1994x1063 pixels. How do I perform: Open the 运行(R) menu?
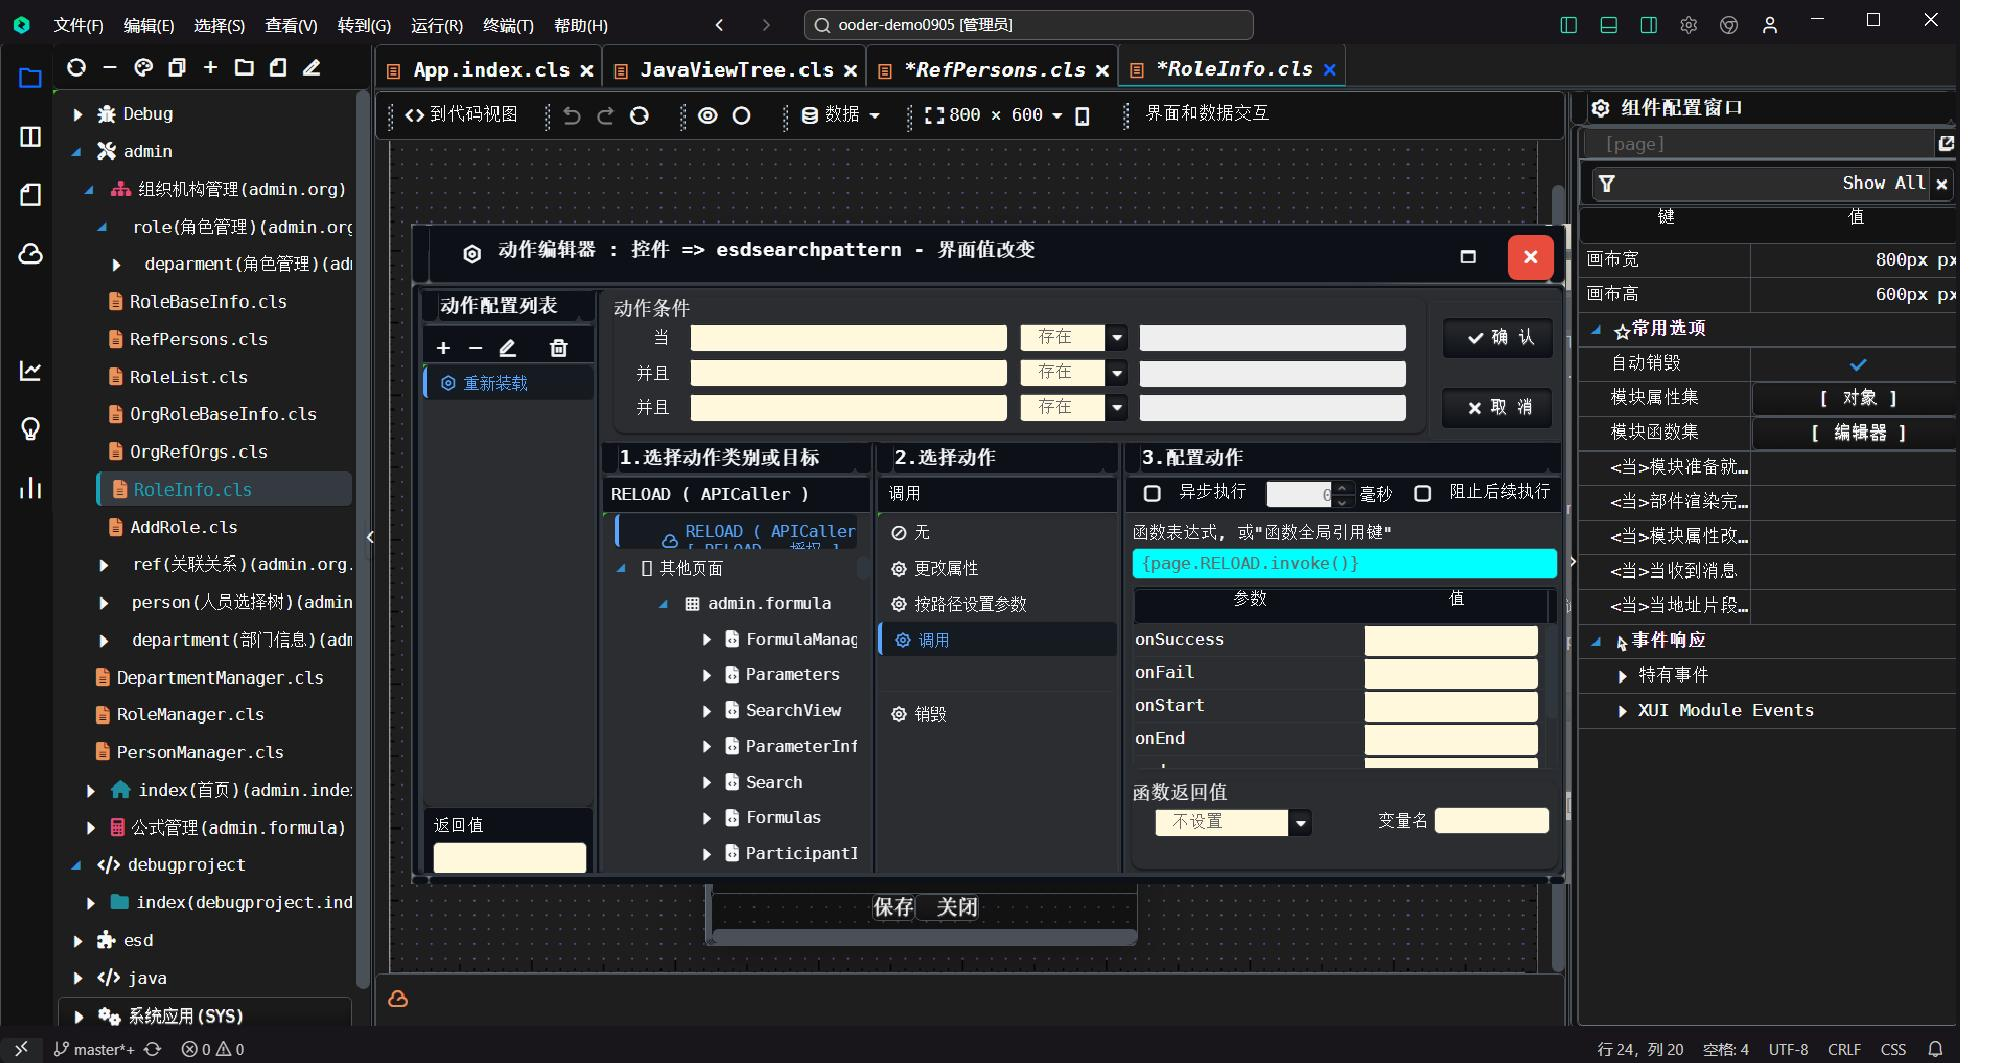[435, 25]
